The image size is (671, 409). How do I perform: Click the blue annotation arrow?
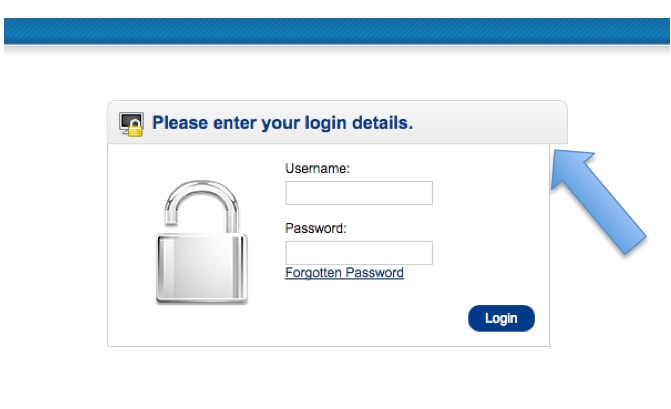click(x=598, y=202)
